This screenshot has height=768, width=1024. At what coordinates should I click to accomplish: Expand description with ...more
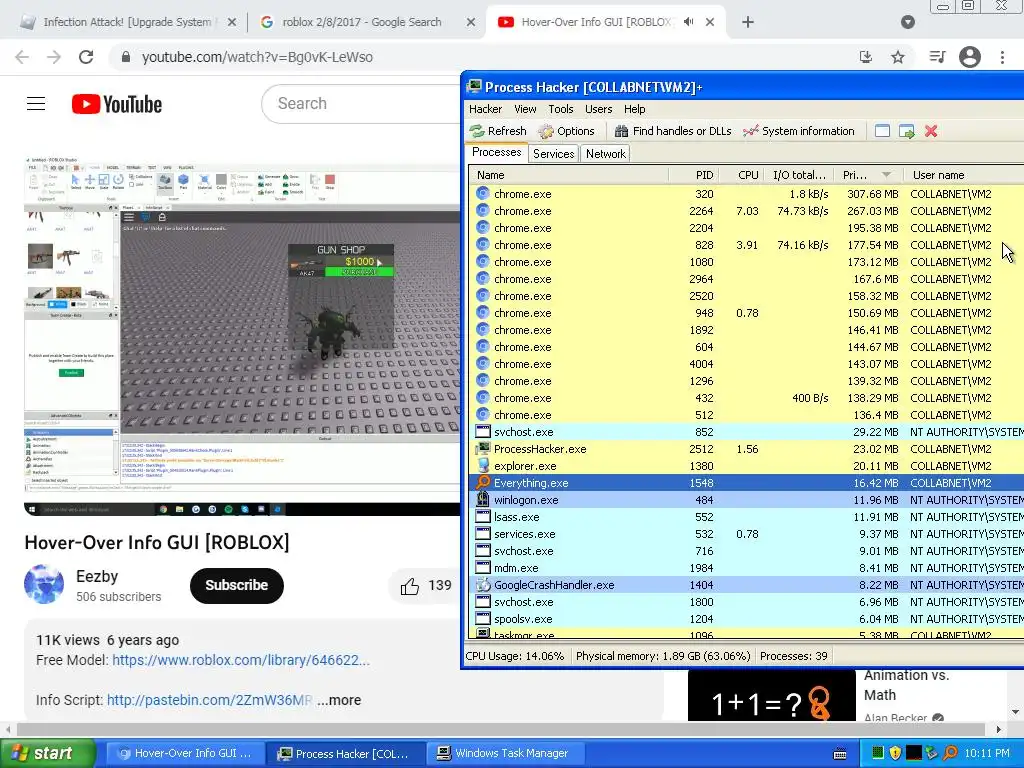(x=339, y=700)
